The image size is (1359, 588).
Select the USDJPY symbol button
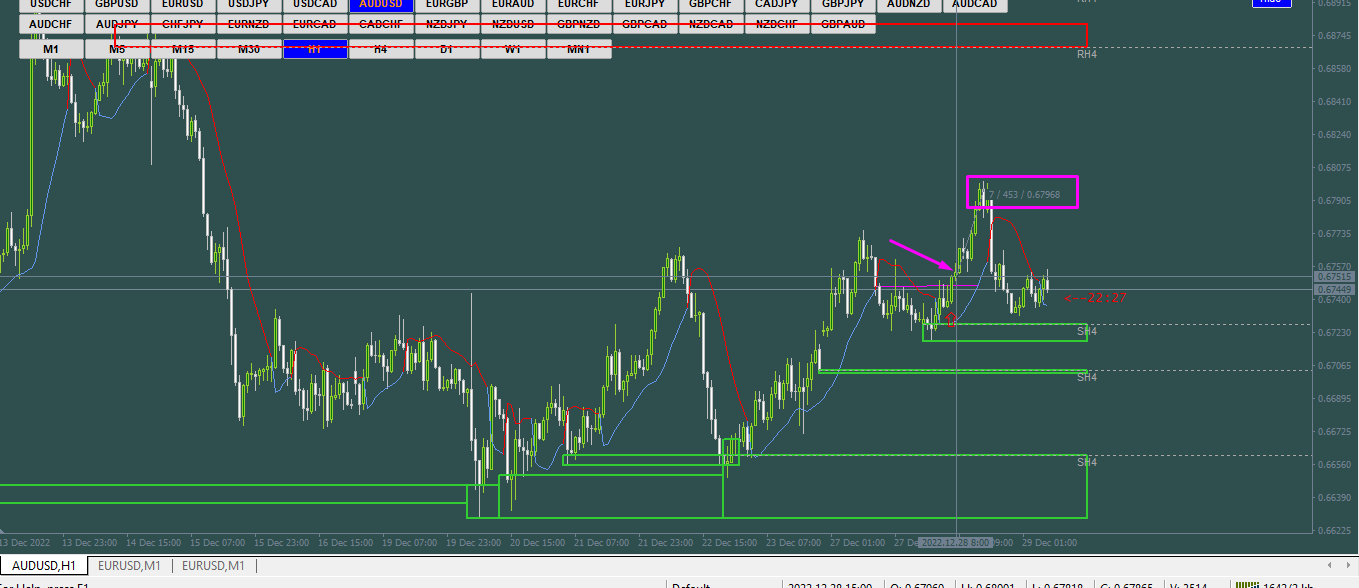click(249, 5)
